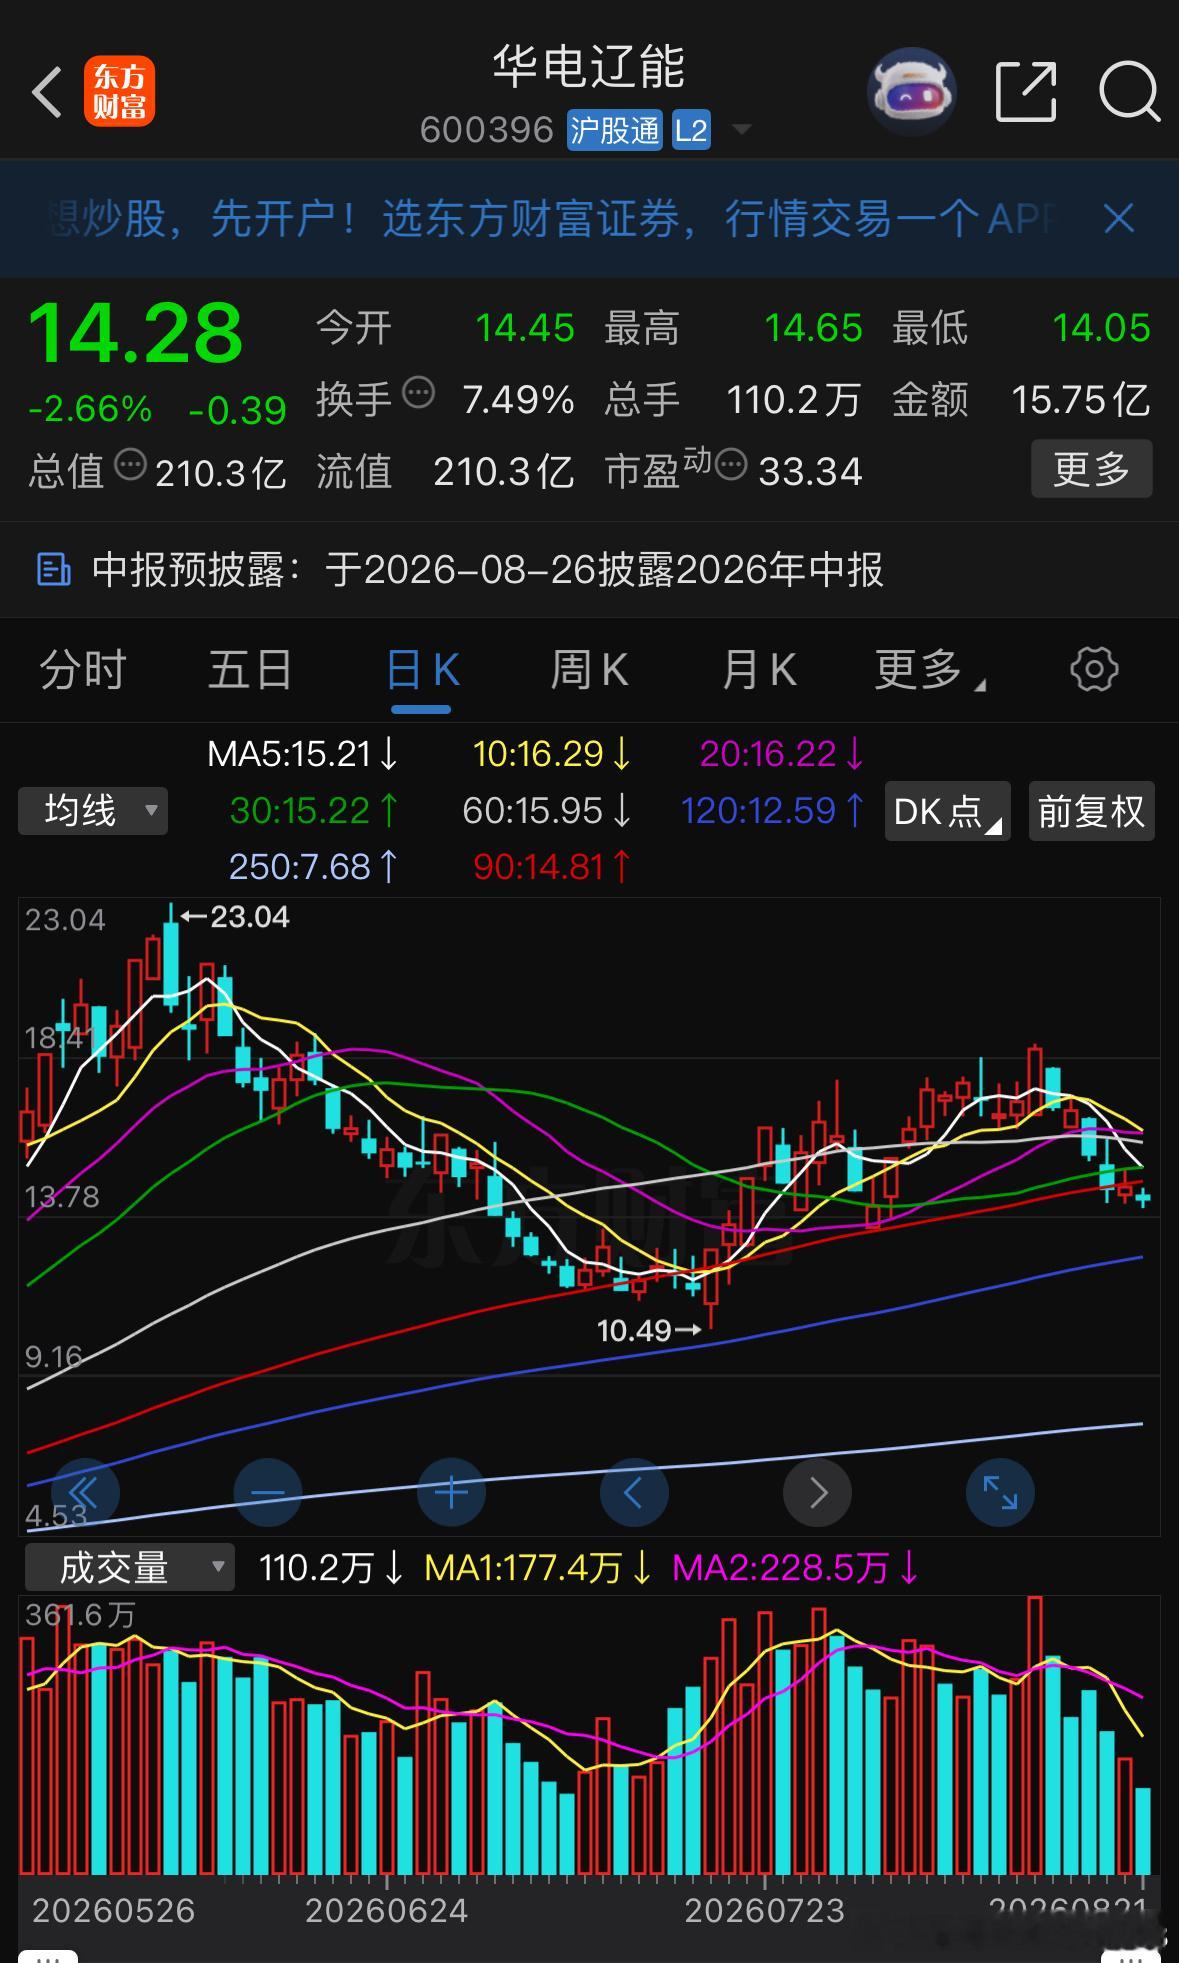Move chart left with arrow icon
The image size is (1179, 1963).
(634, 1493)
